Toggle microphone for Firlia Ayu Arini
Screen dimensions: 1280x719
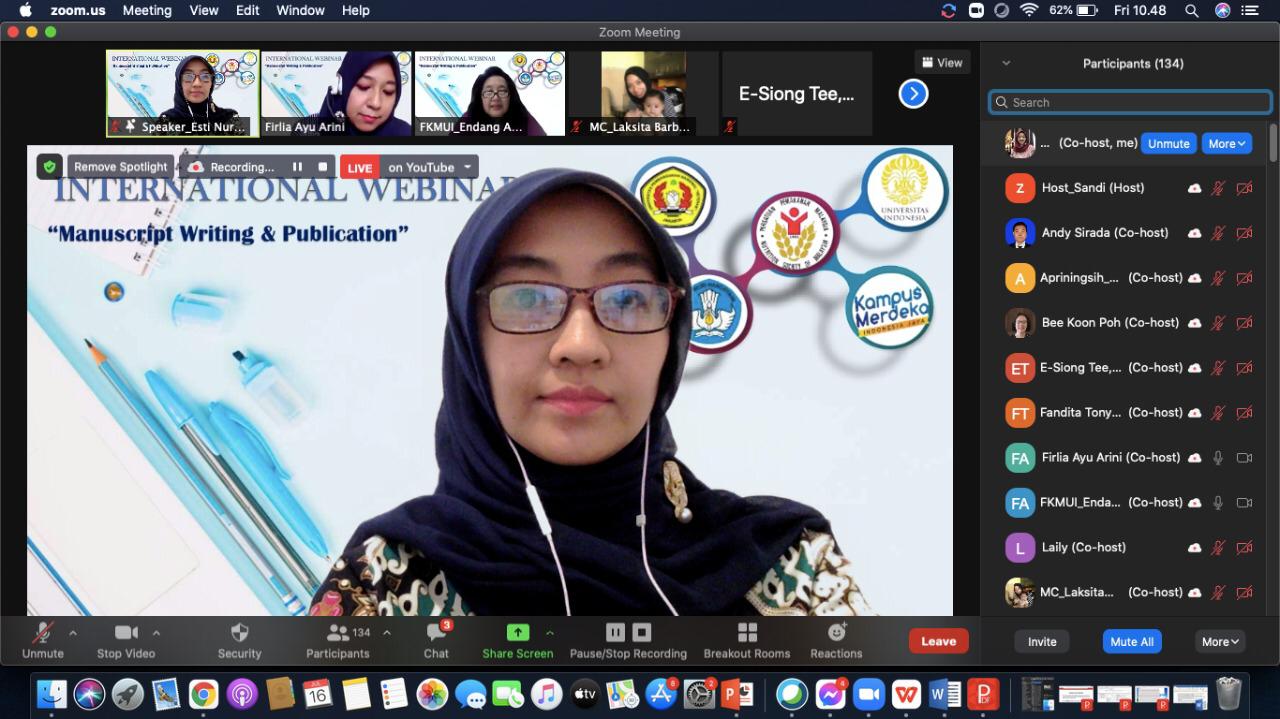pyautogui.click(x=1218, y=458)
